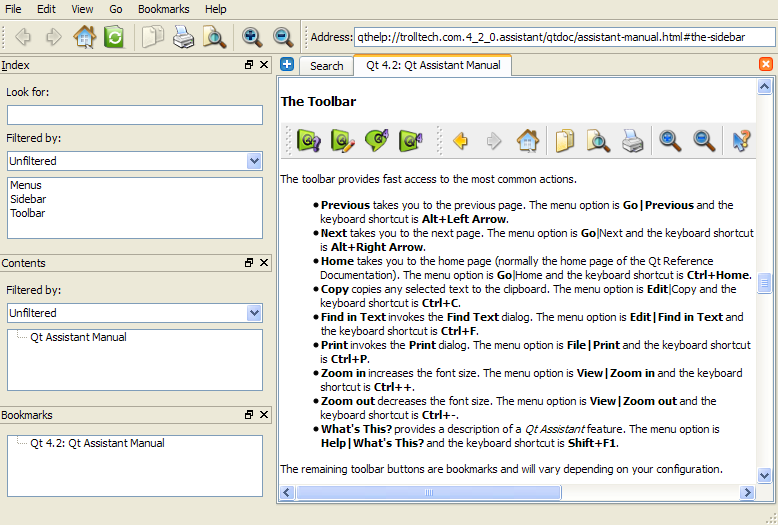Go back with the Previous arrow toolbar button
This screenshot has width=778, height=525.
[x=23, y=37]
